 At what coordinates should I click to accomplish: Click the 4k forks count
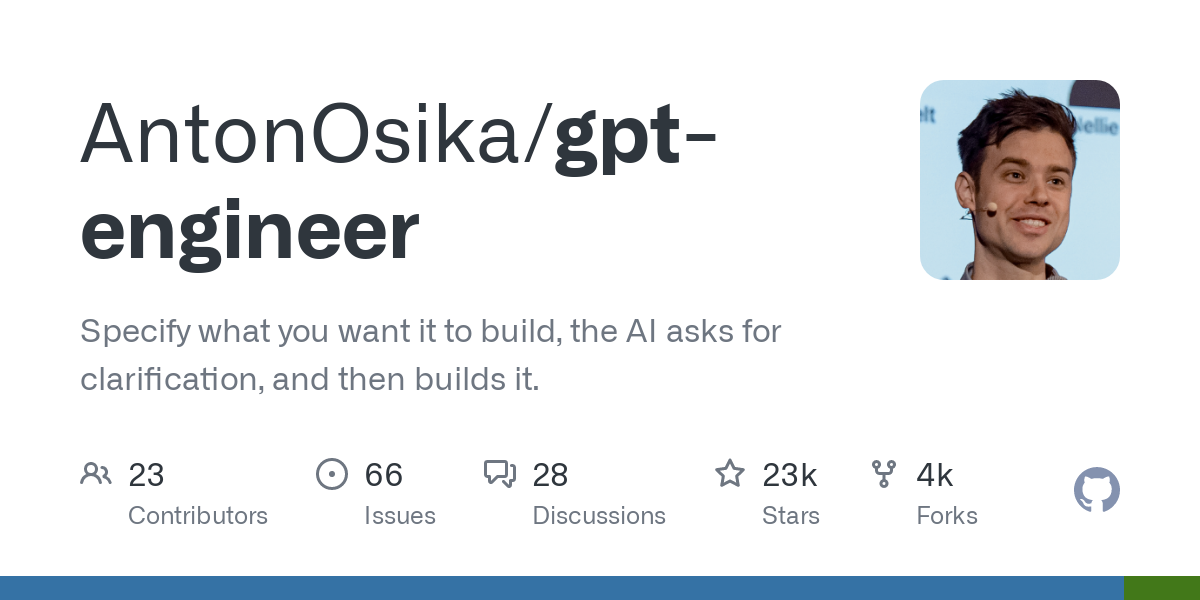coord(935,474)
